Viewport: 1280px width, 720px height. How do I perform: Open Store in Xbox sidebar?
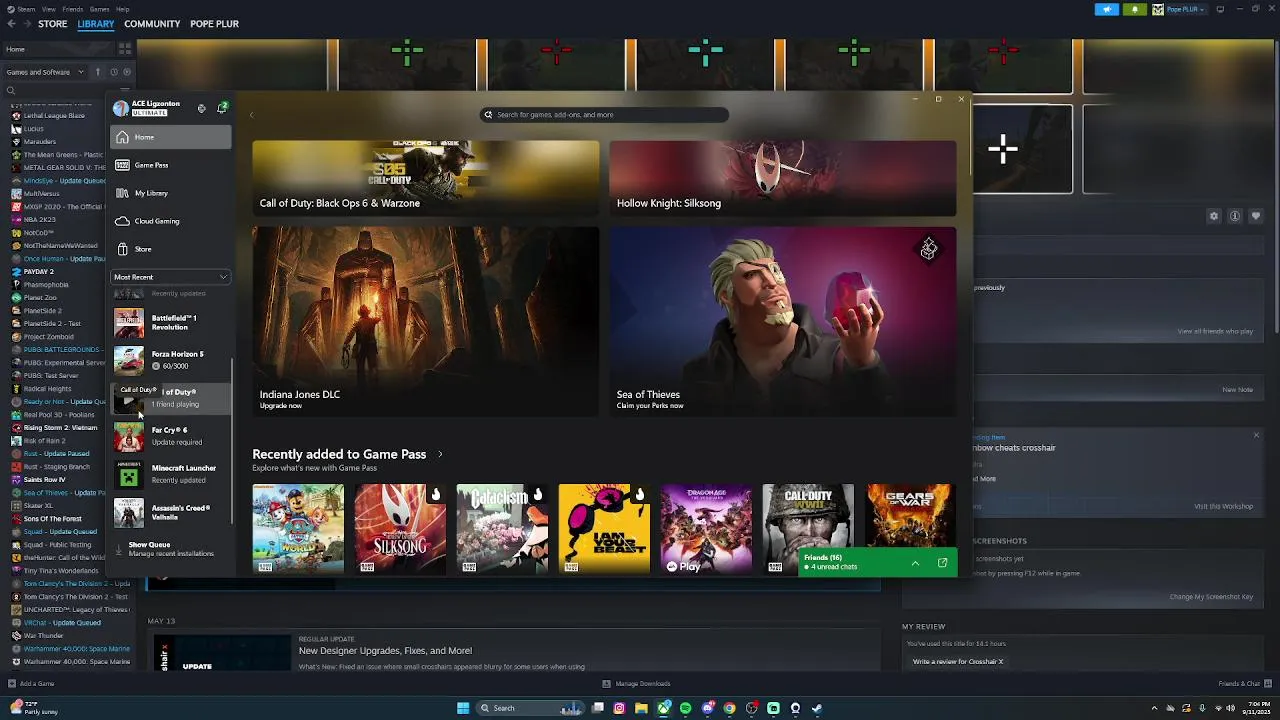[x=171, y=249]
